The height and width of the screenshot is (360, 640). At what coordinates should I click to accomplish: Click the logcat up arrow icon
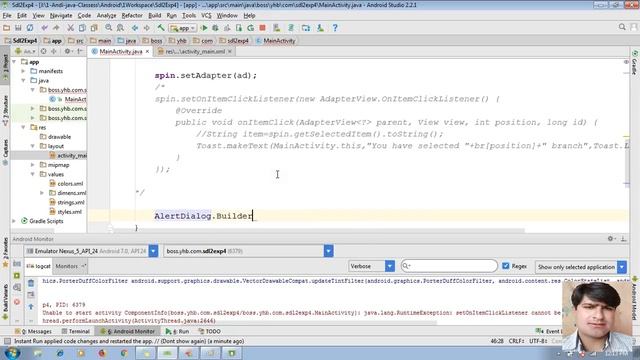[31, 307]
